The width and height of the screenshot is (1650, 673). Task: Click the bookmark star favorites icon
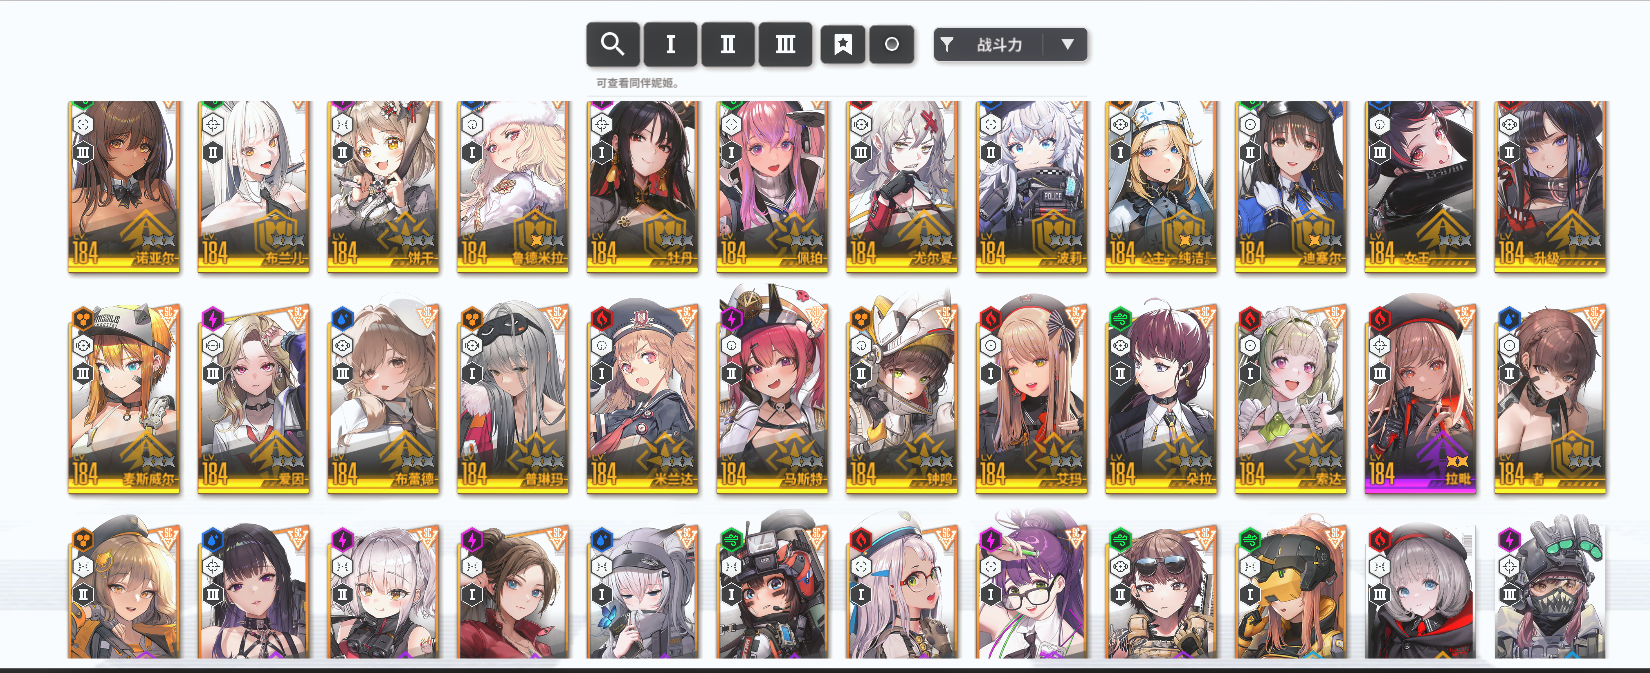pos(843,44)
